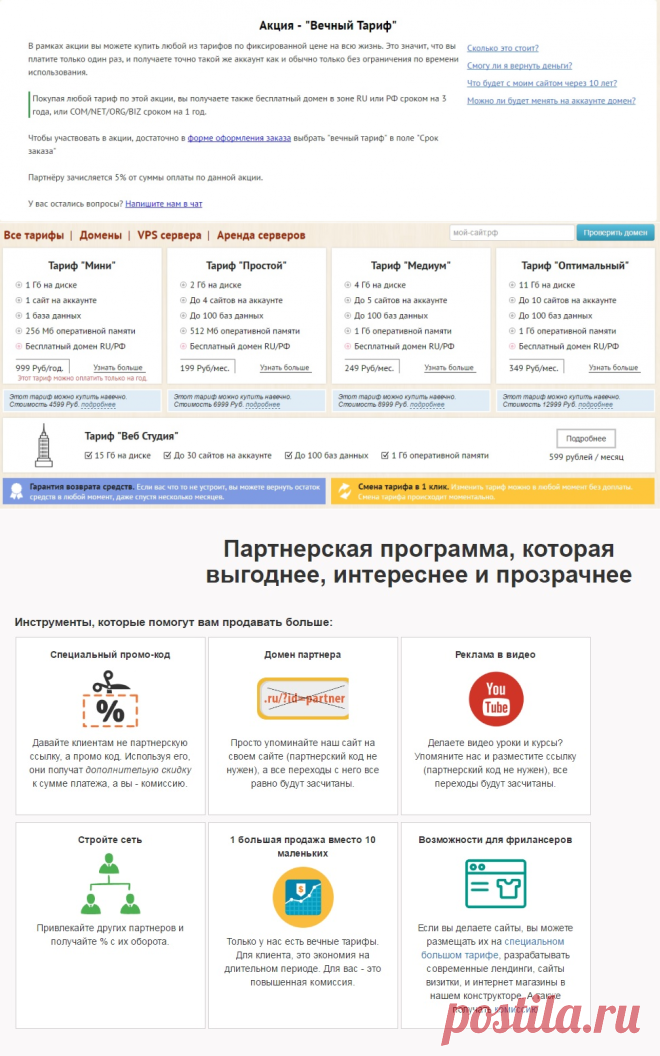Screen dimensions: 660x1056
Task: Open the 'Домены' menu item
Action: click(100, 235)
